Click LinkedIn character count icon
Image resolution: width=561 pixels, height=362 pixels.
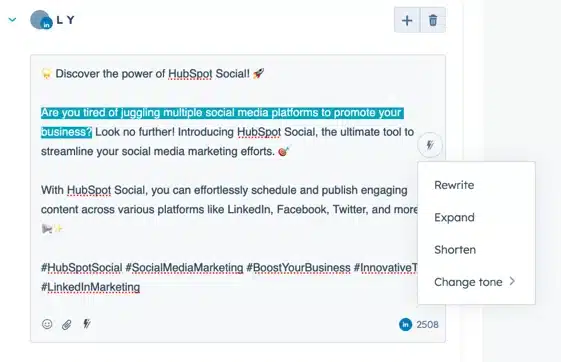point(405,324)
